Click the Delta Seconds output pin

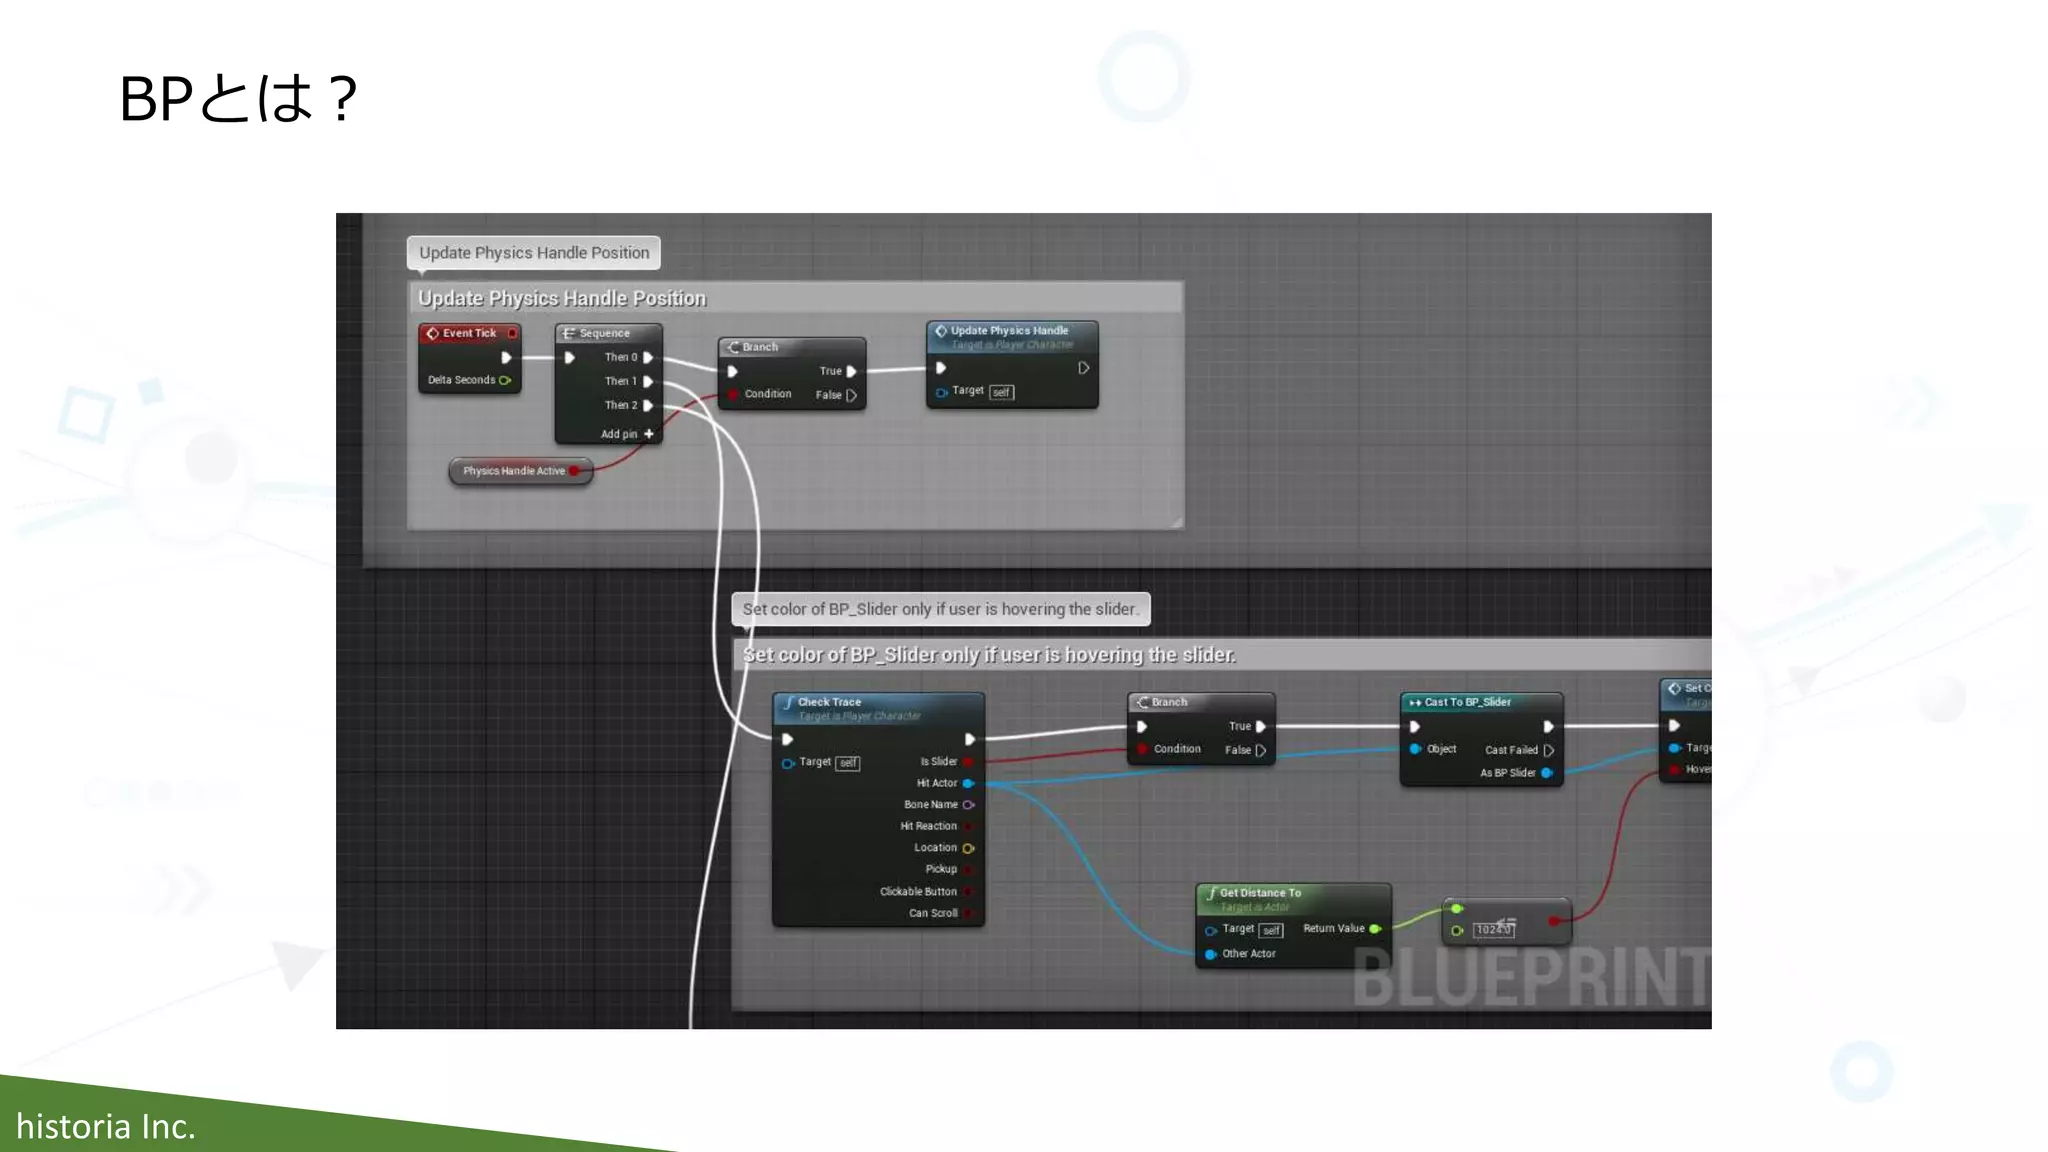pos(505,380)
